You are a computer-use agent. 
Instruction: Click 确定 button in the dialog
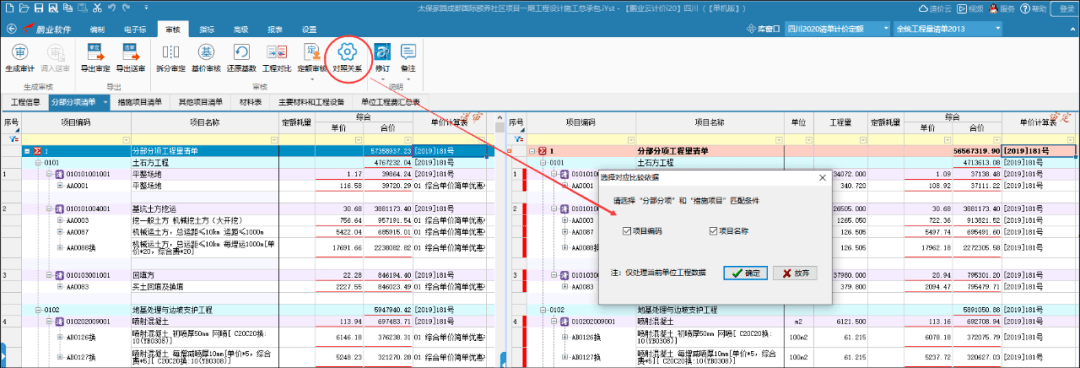pos(745,273)
